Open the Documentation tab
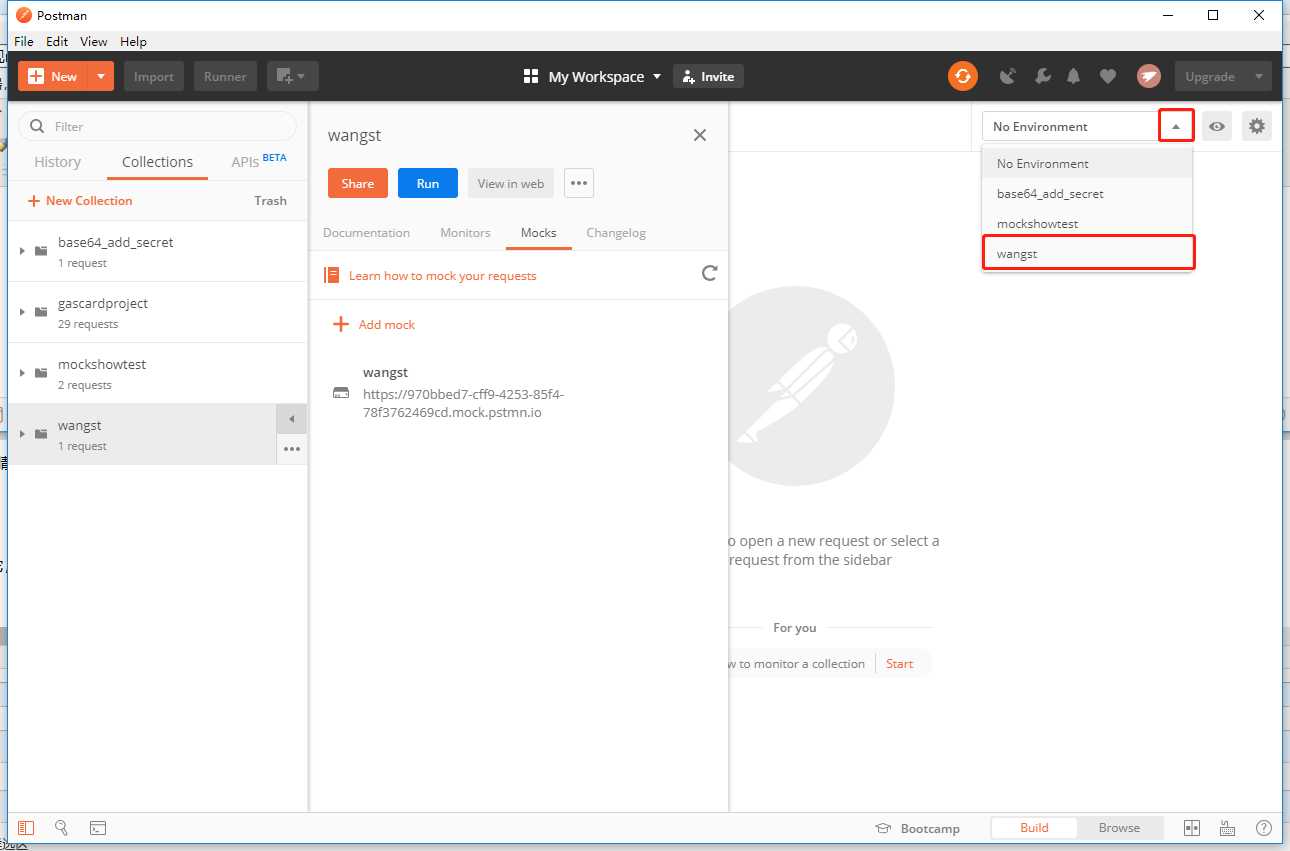Viewport: 1290px width, 851px height. (x=366, y=233)
